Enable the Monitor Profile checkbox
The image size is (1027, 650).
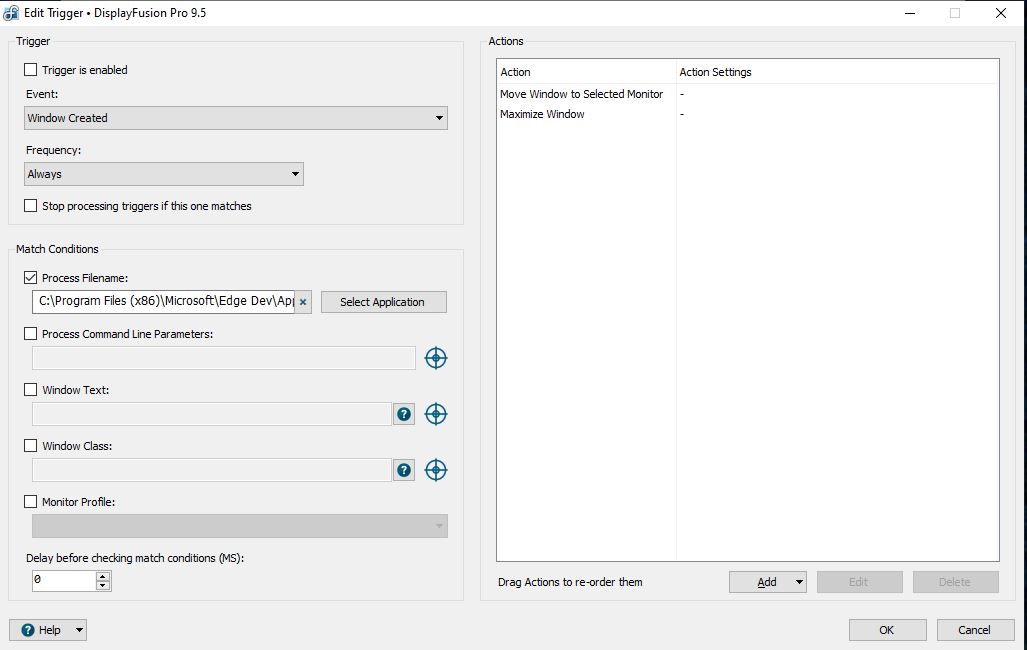click(x=31, y=502)
